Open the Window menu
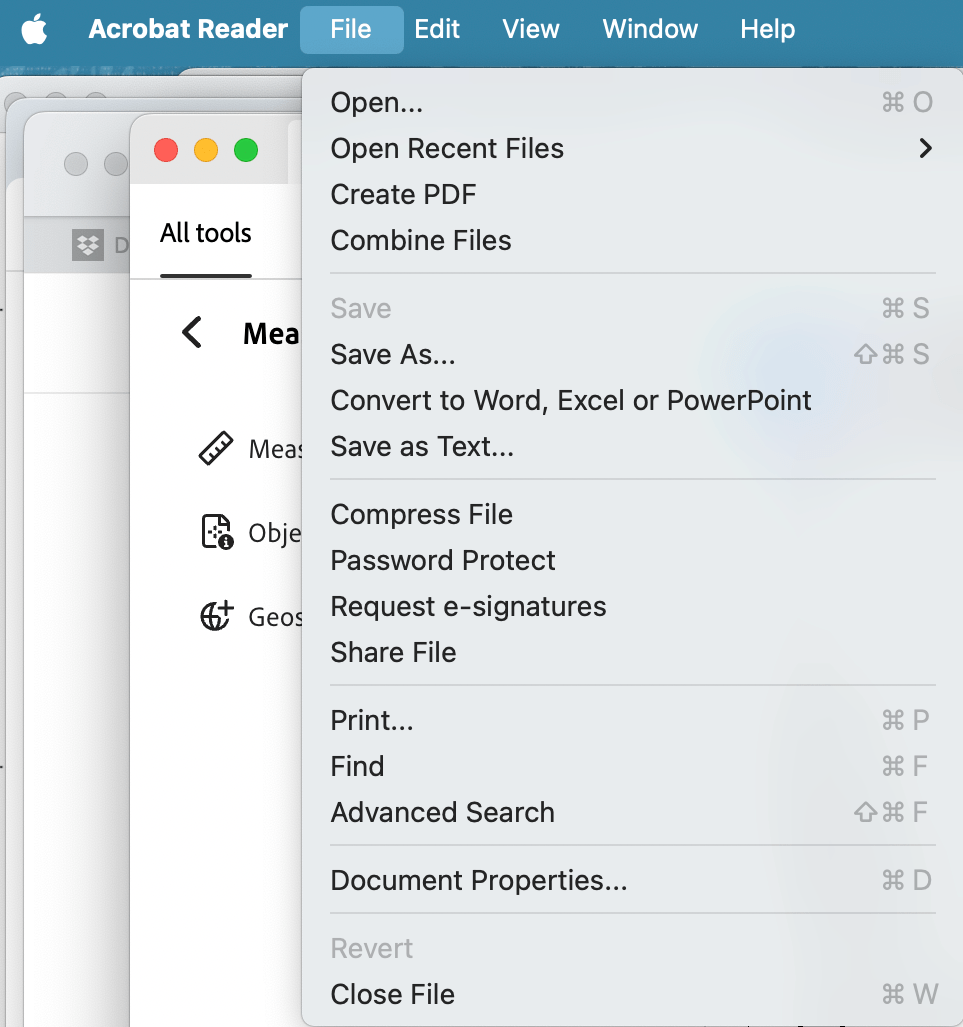This screenshot has height=1027, width=963. click(649, 29)
